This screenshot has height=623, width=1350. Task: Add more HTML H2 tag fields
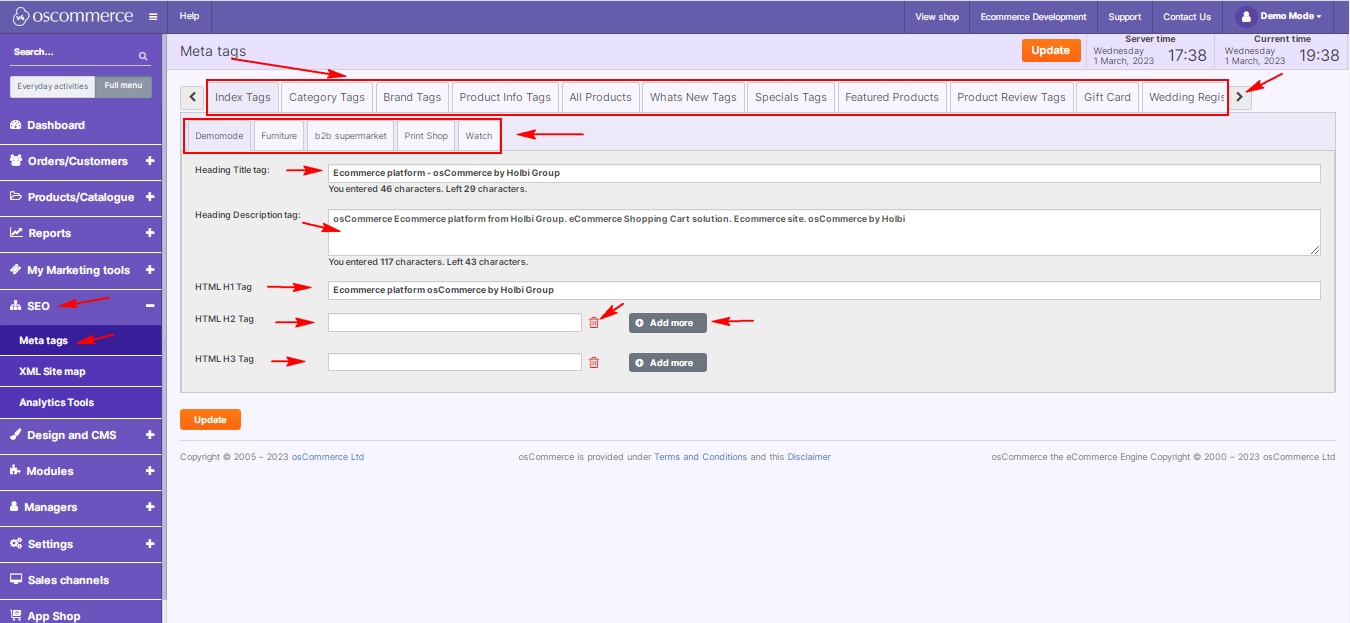coord(668,322)
